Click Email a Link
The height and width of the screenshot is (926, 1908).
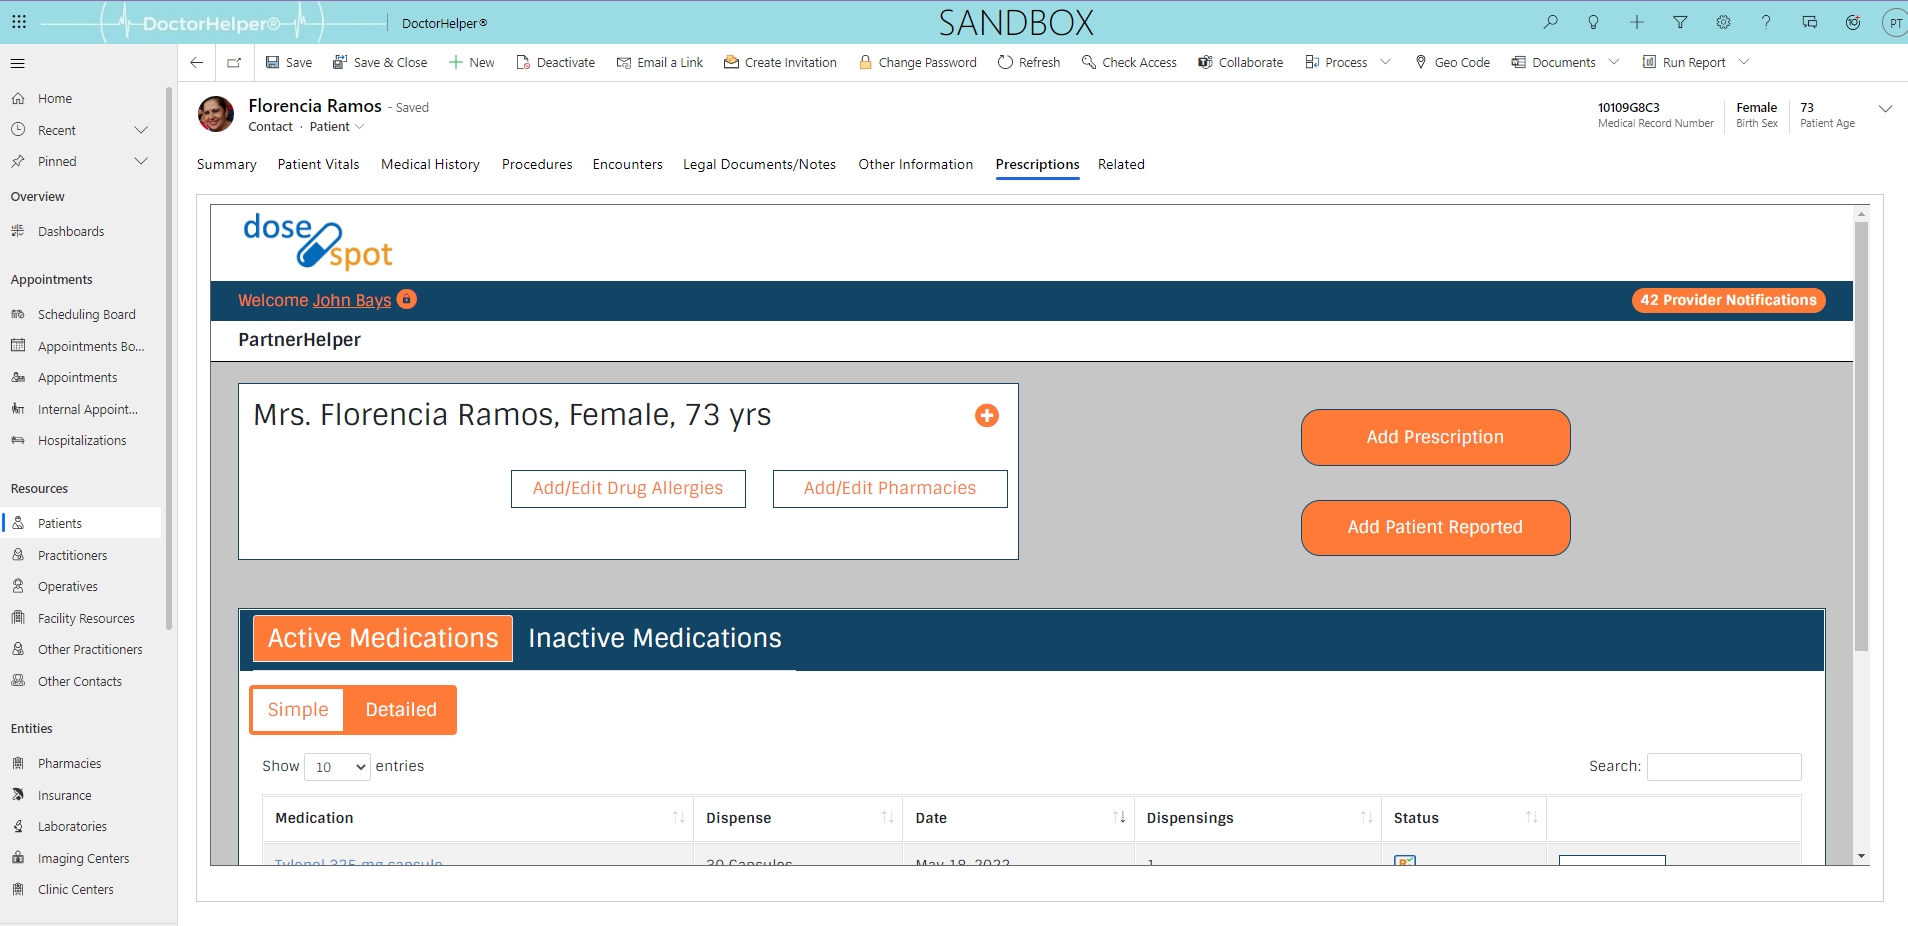point(660,62)
